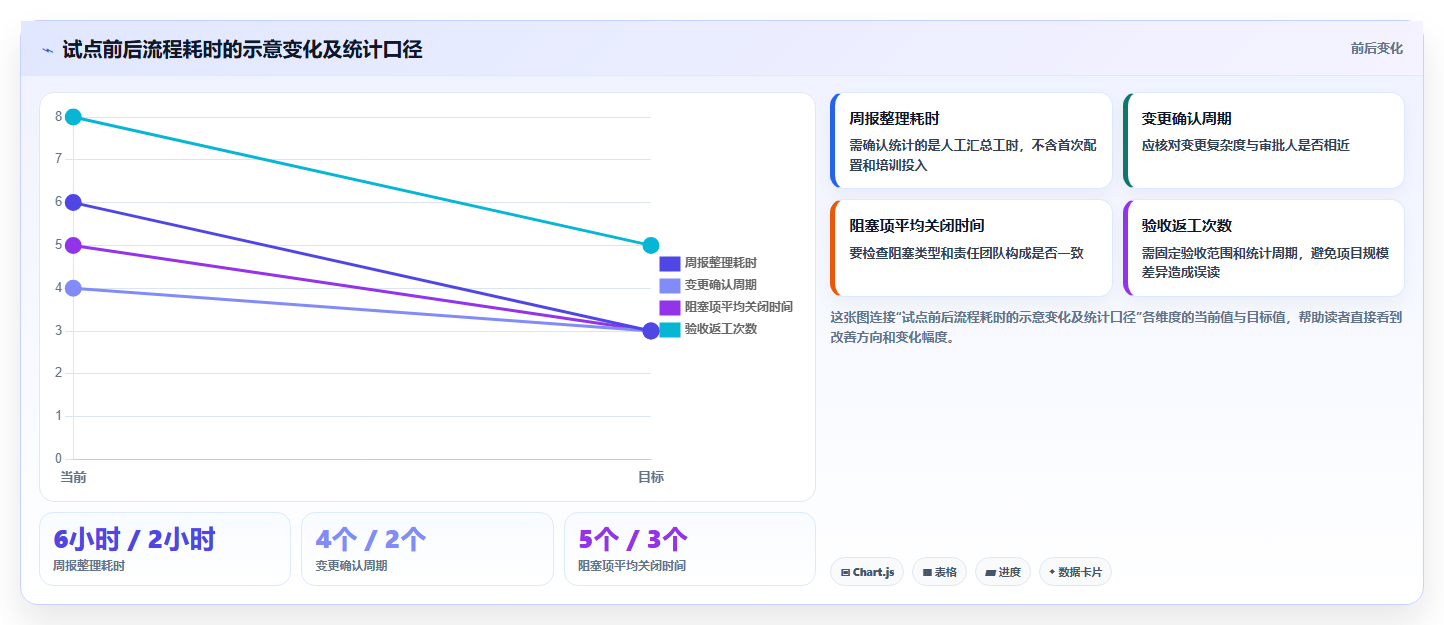The image size is (1444, 625).
Task: Click the 进度 tag
Action: pos(1003,572)
